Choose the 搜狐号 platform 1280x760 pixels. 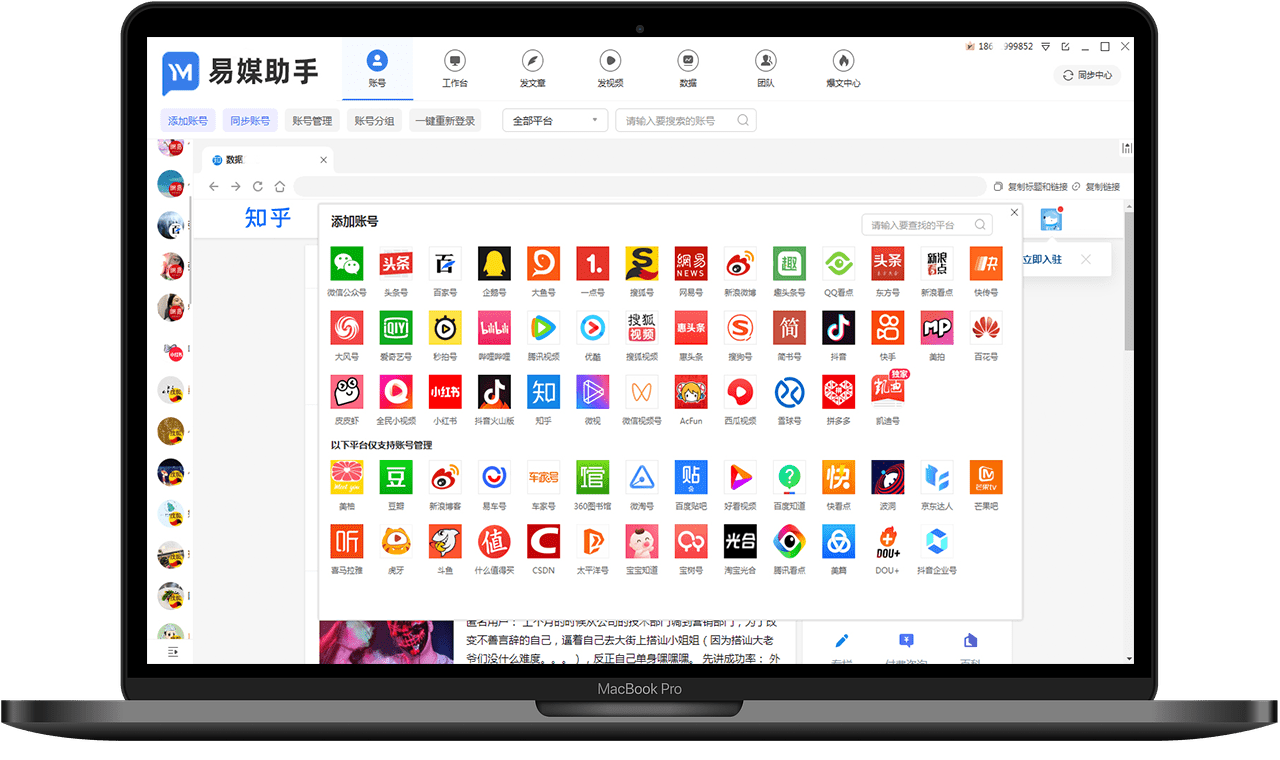point(642,264)
